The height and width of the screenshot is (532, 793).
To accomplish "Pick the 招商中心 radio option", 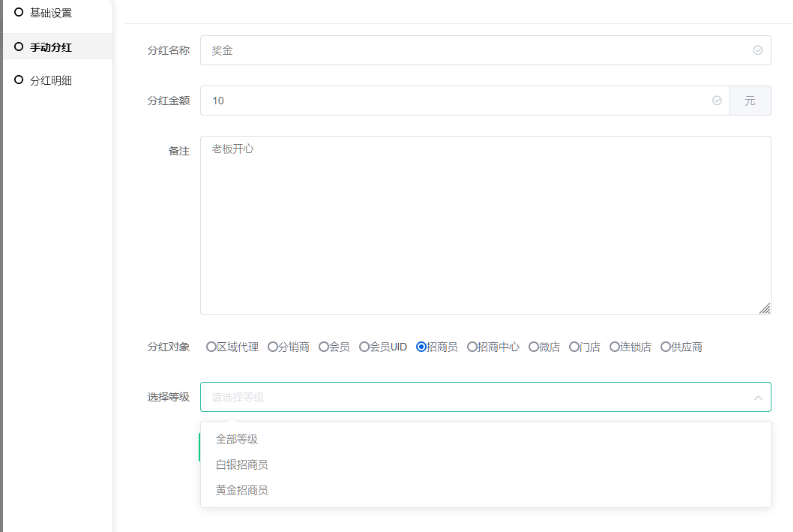I will coord(472,347).
